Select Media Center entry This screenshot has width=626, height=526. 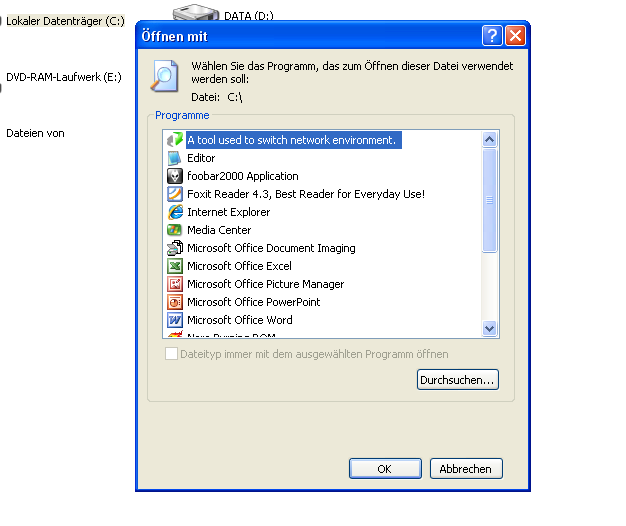(x=219, y=230)
